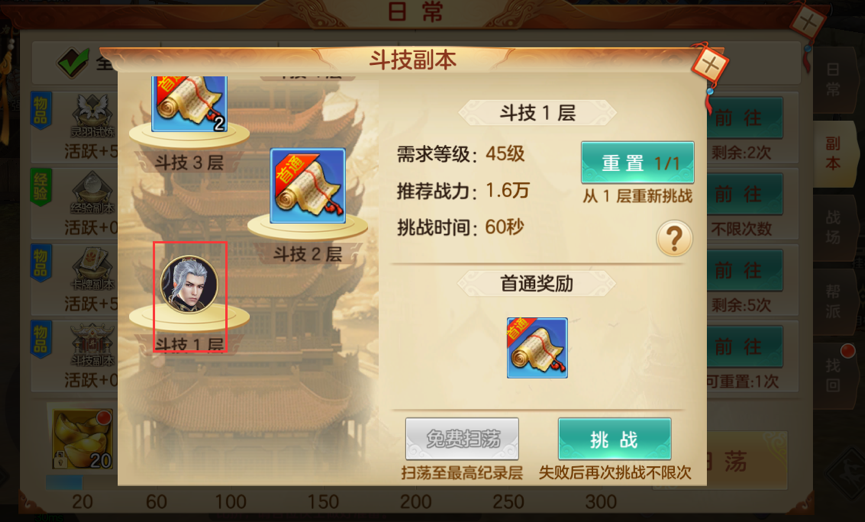This screenshot has width=865, height=522.
Task: Click the 前往 button with 剩余:5次
Action: (745, 270)
